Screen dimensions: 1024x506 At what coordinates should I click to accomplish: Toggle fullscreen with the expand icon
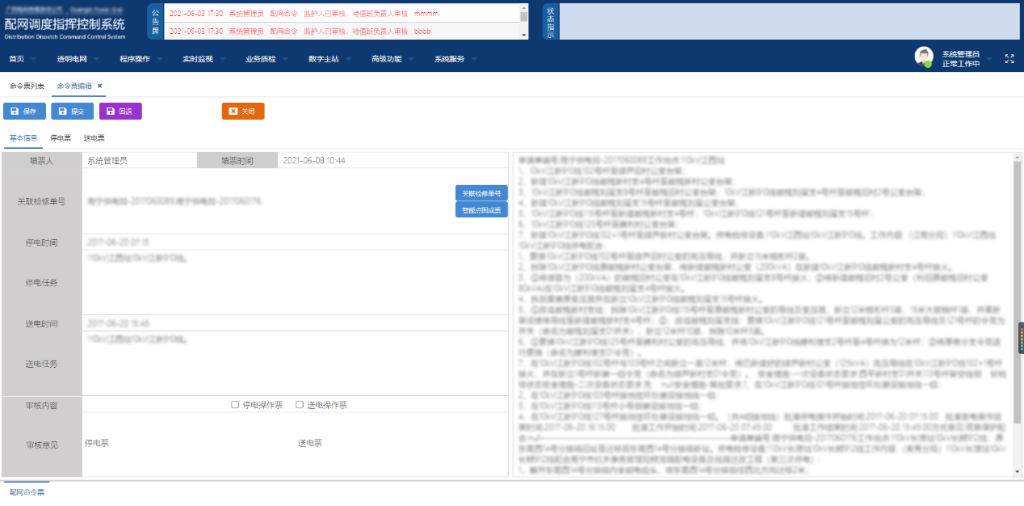coord(1007,58)
